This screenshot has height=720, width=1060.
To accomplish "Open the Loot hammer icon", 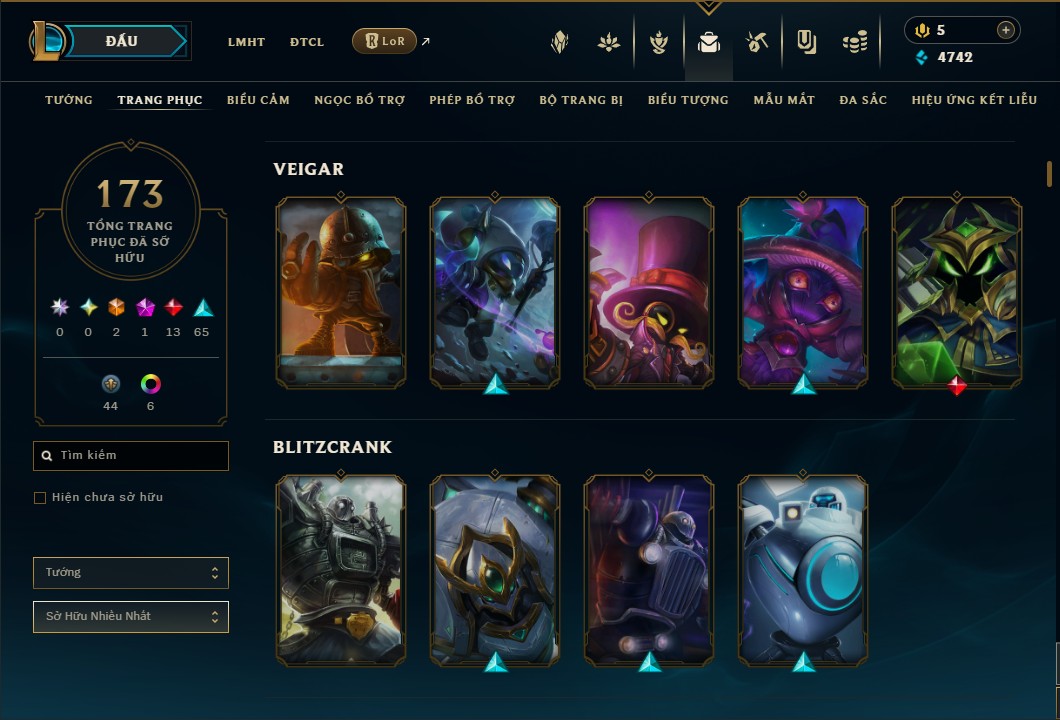I will click(x=757, y=43).
